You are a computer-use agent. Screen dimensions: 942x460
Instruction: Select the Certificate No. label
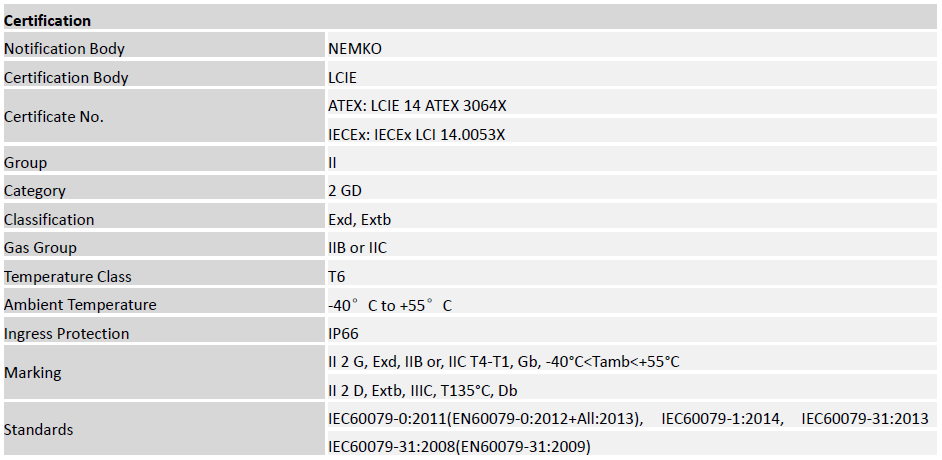pyautogui.click(x=54, y=116)
